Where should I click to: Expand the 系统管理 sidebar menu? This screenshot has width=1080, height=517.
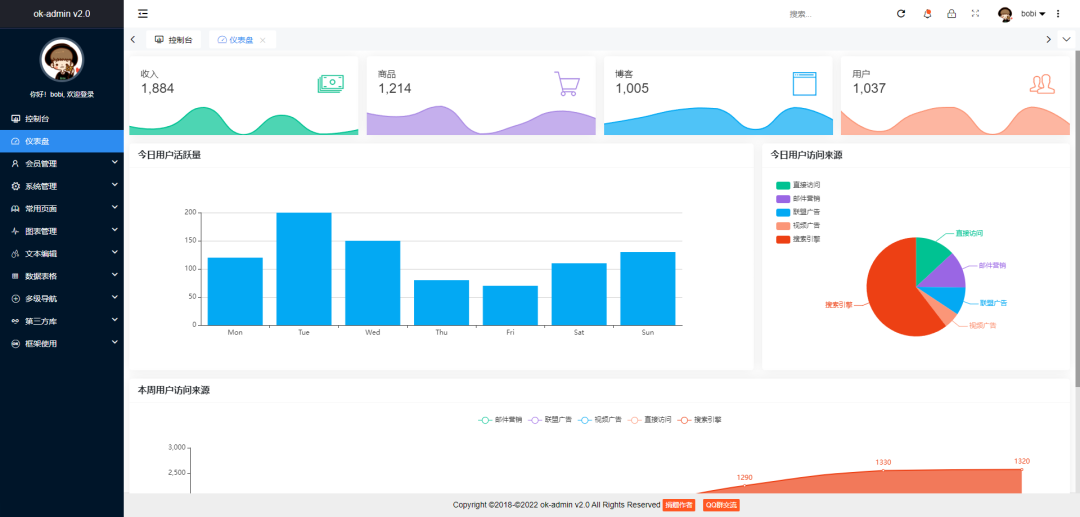click(62, 186)
